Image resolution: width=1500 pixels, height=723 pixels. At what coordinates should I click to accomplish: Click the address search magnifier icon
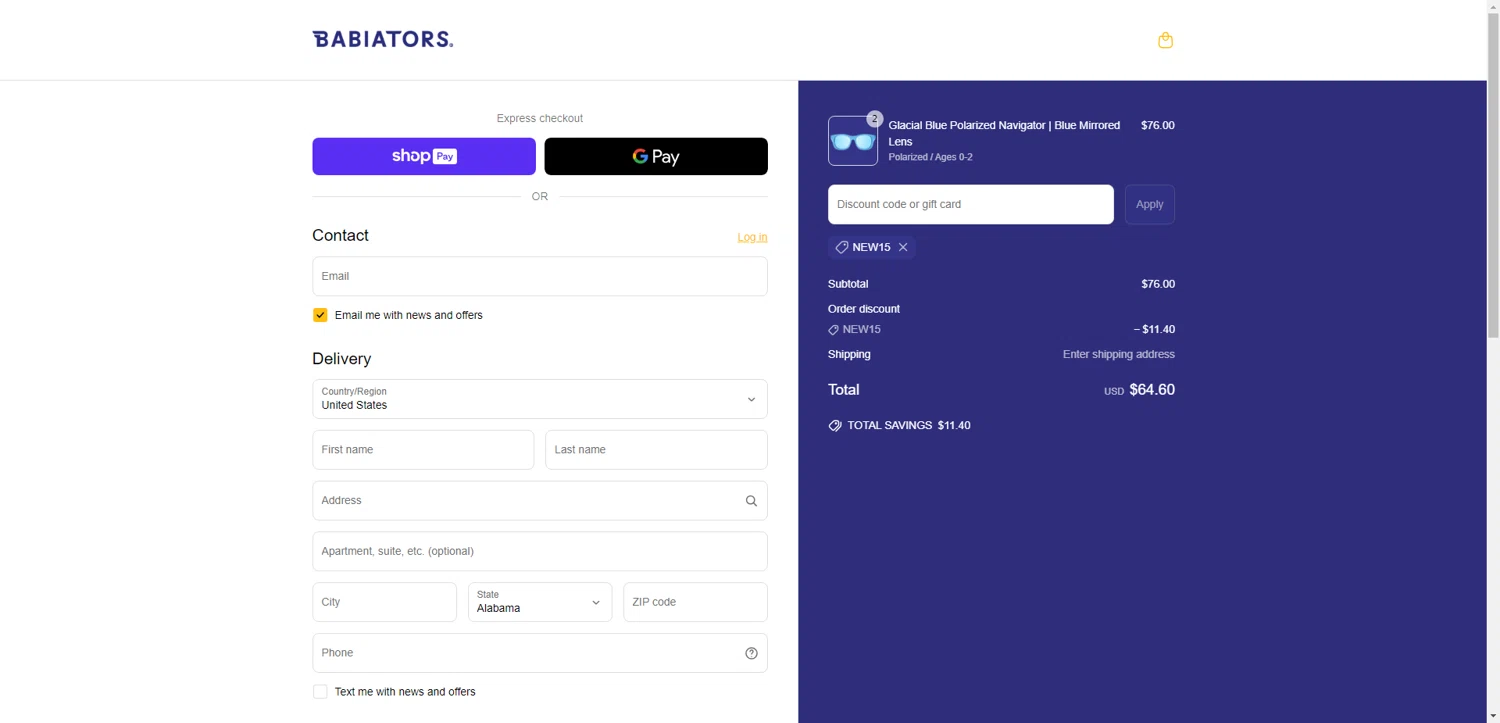(751, 501)
